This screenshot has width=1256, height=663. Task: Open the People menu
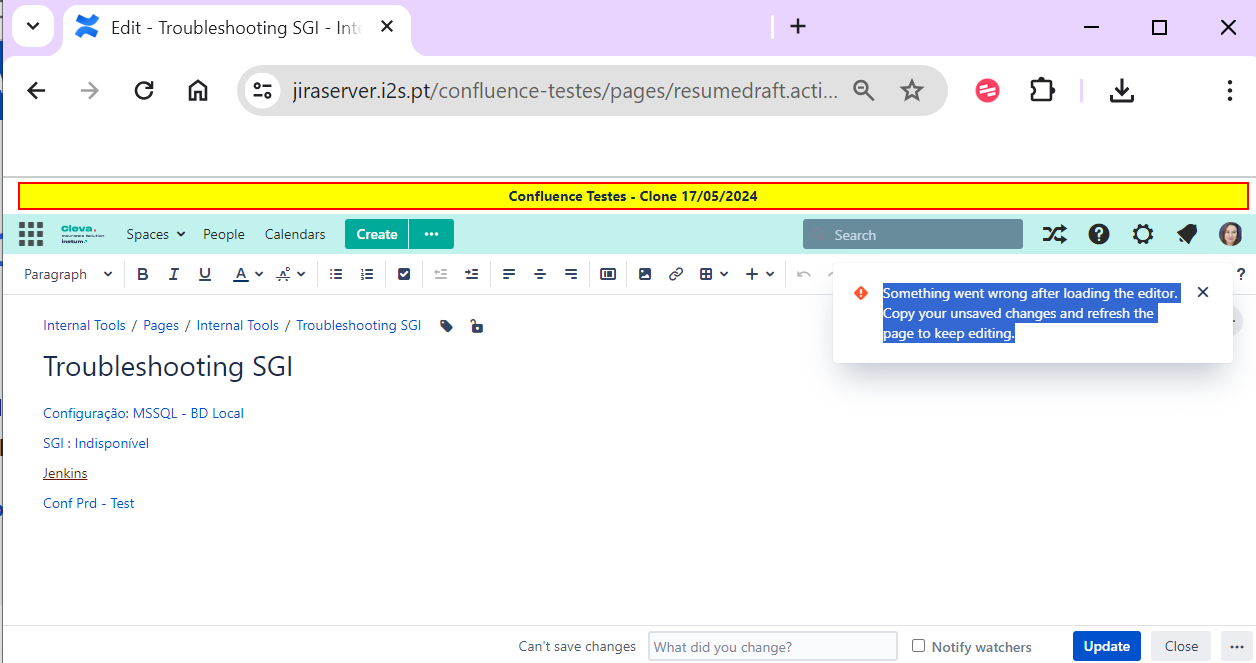click(x=224, y=234)
